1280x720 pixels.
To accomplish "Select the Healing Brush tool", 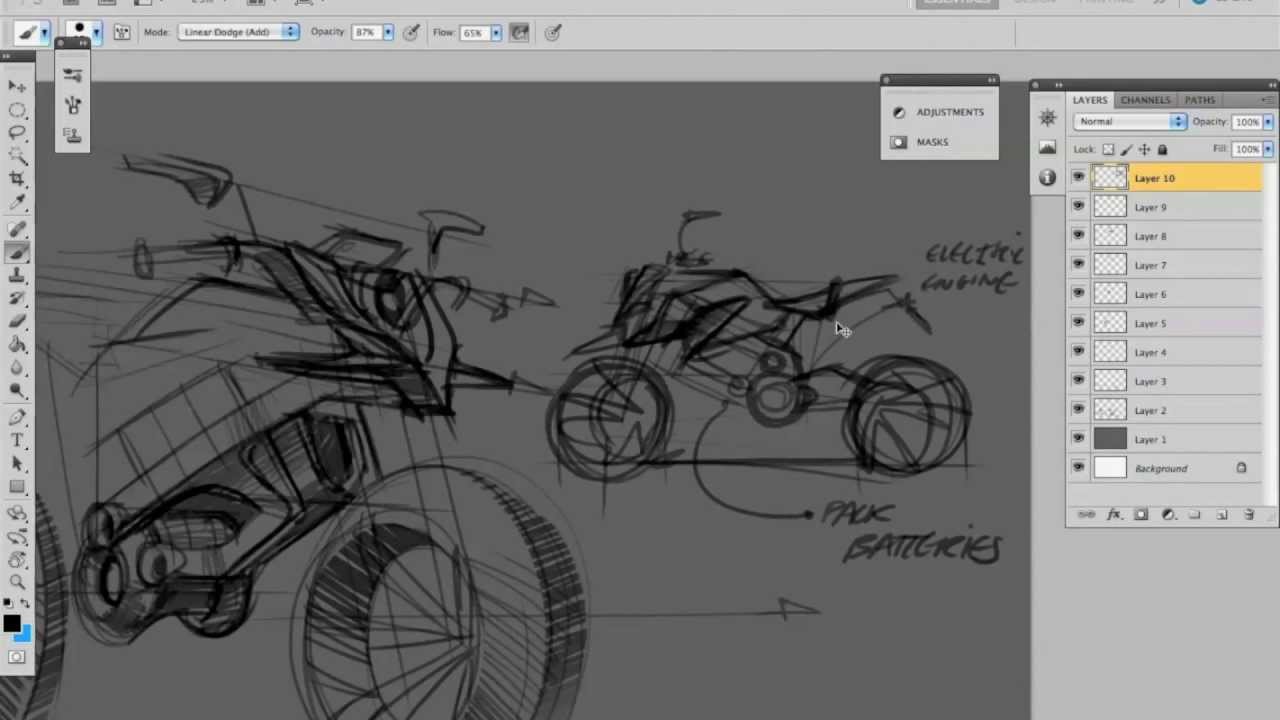I will click(x=17, y=230).
